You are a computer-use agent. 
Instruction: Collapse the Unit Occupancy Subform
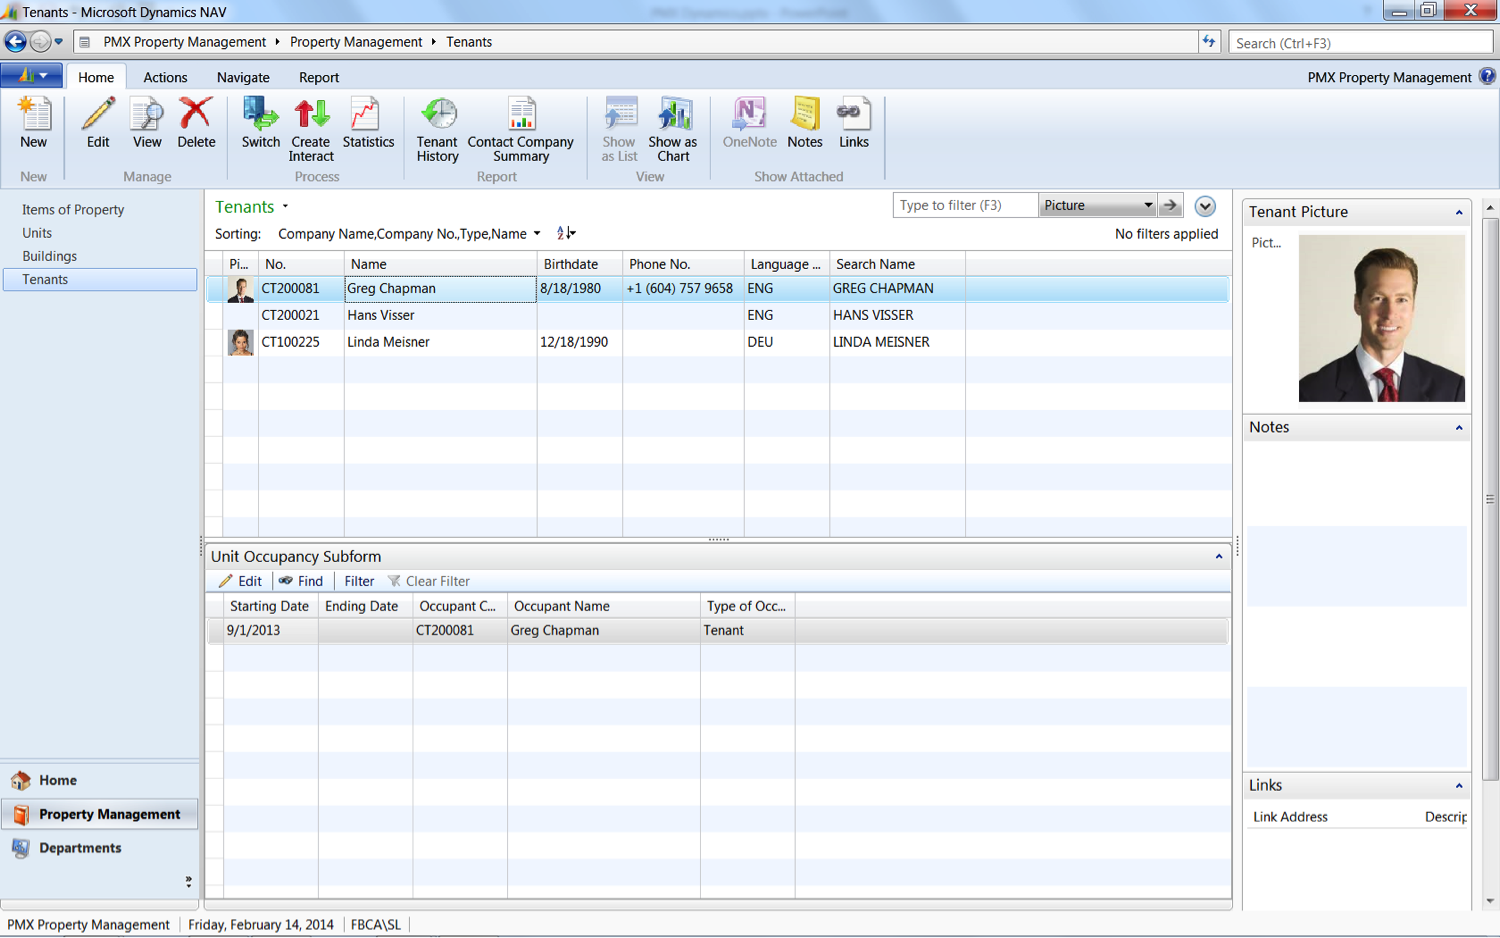[x=1219, y=556]
